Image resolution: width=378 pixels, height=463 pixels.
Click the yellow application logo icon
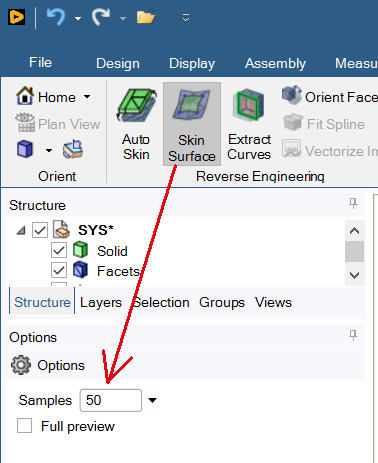16,17
